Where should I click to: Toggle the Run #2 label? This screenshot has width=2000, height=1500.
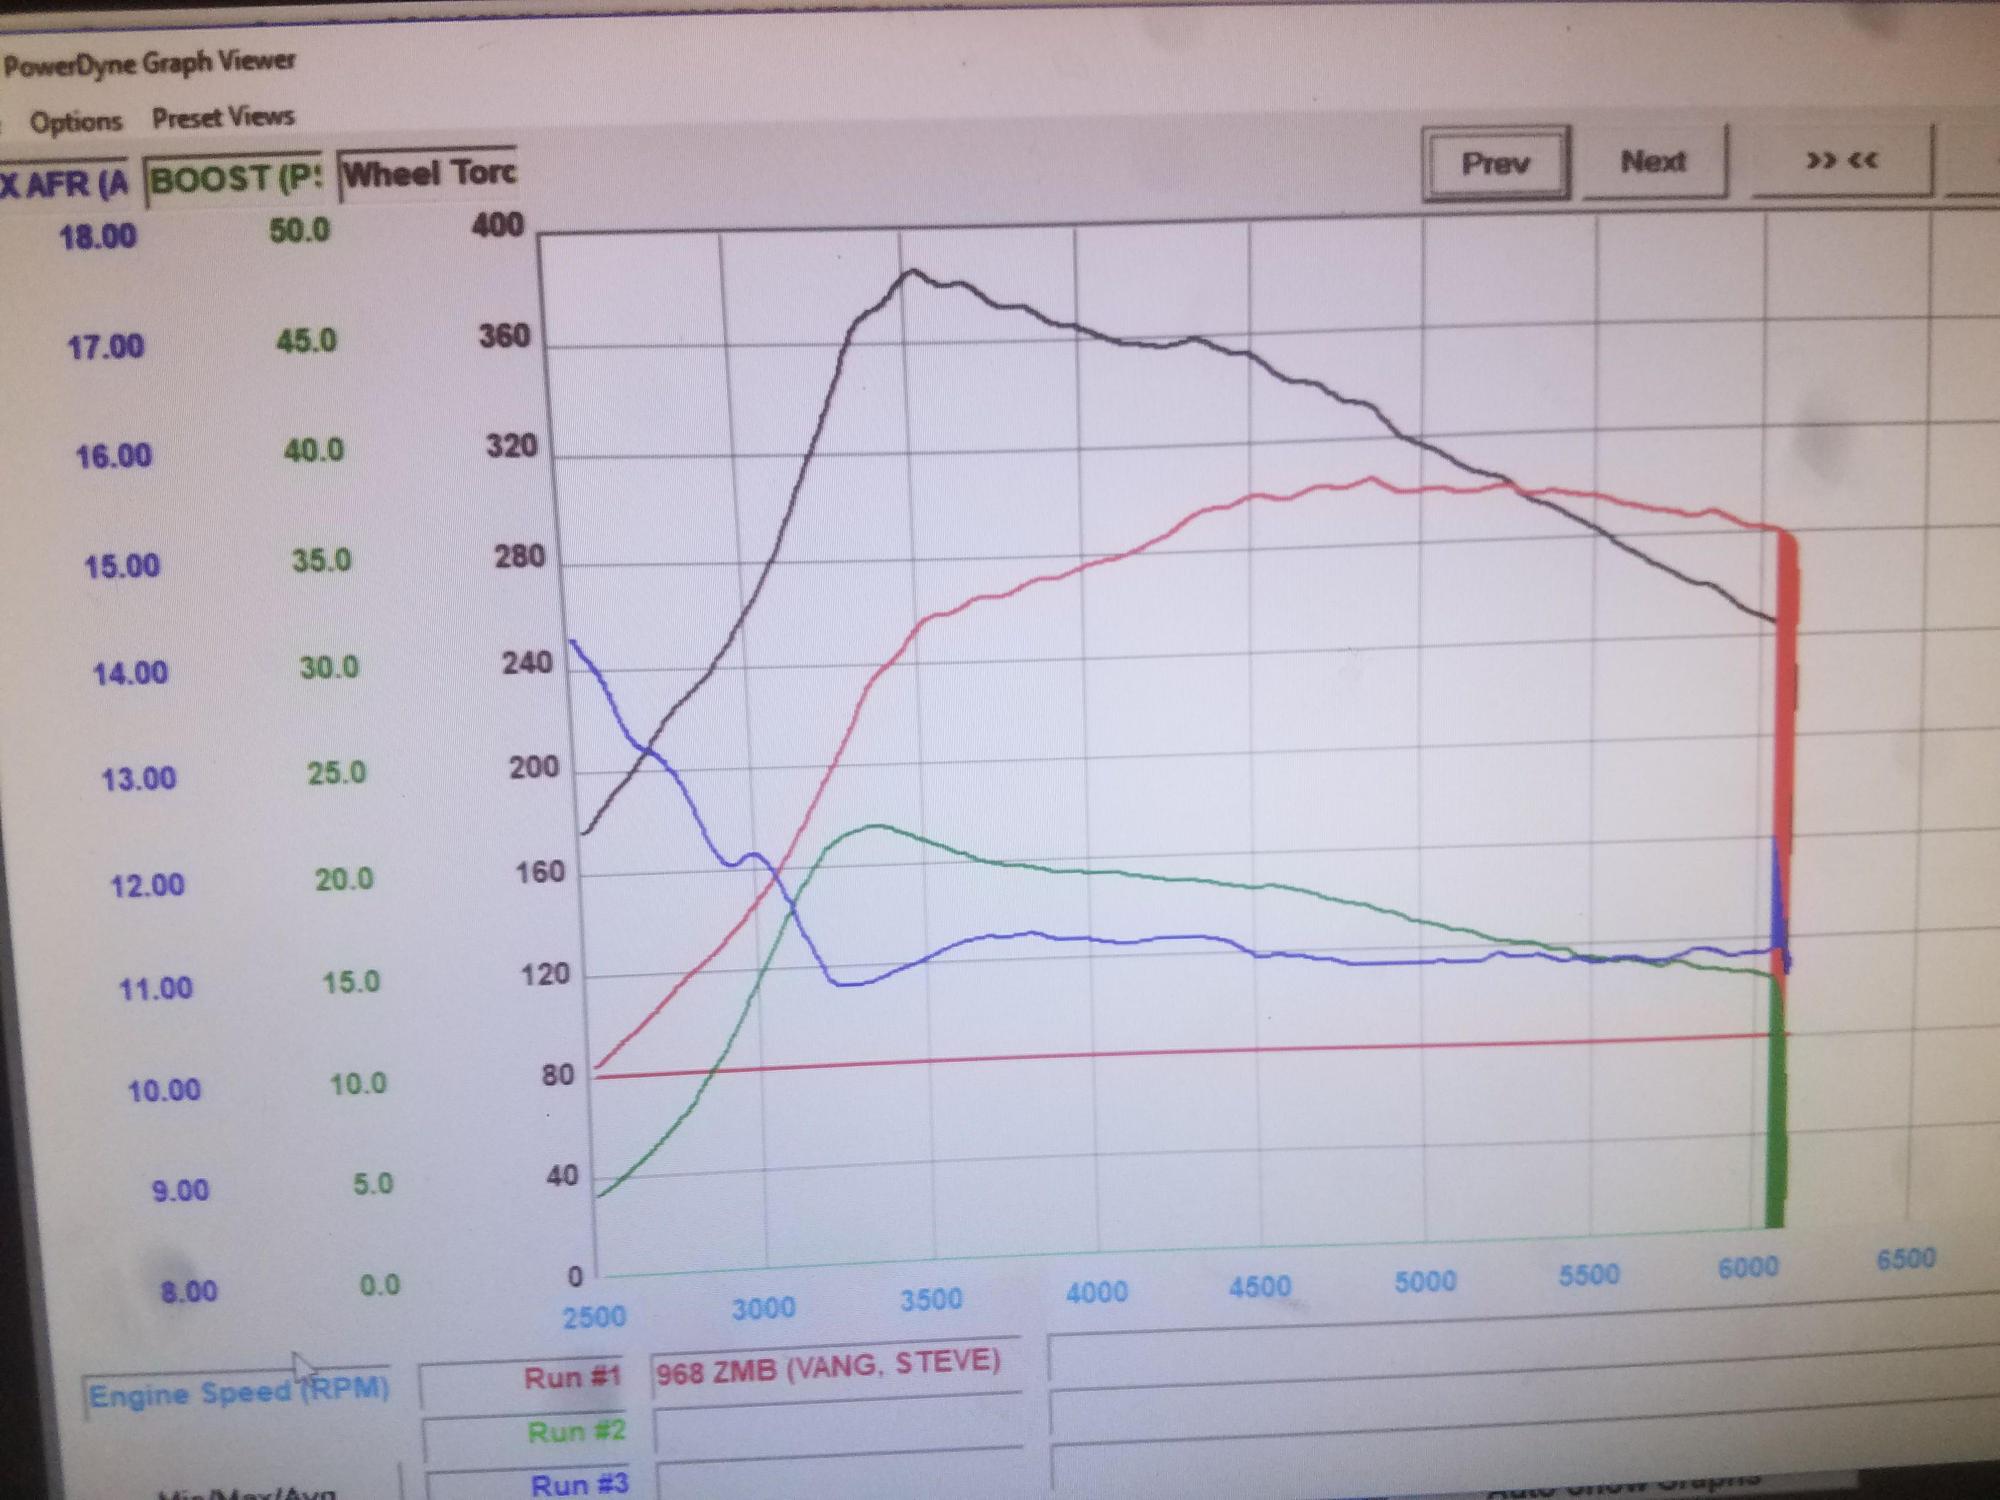[x=576, y=1432]
